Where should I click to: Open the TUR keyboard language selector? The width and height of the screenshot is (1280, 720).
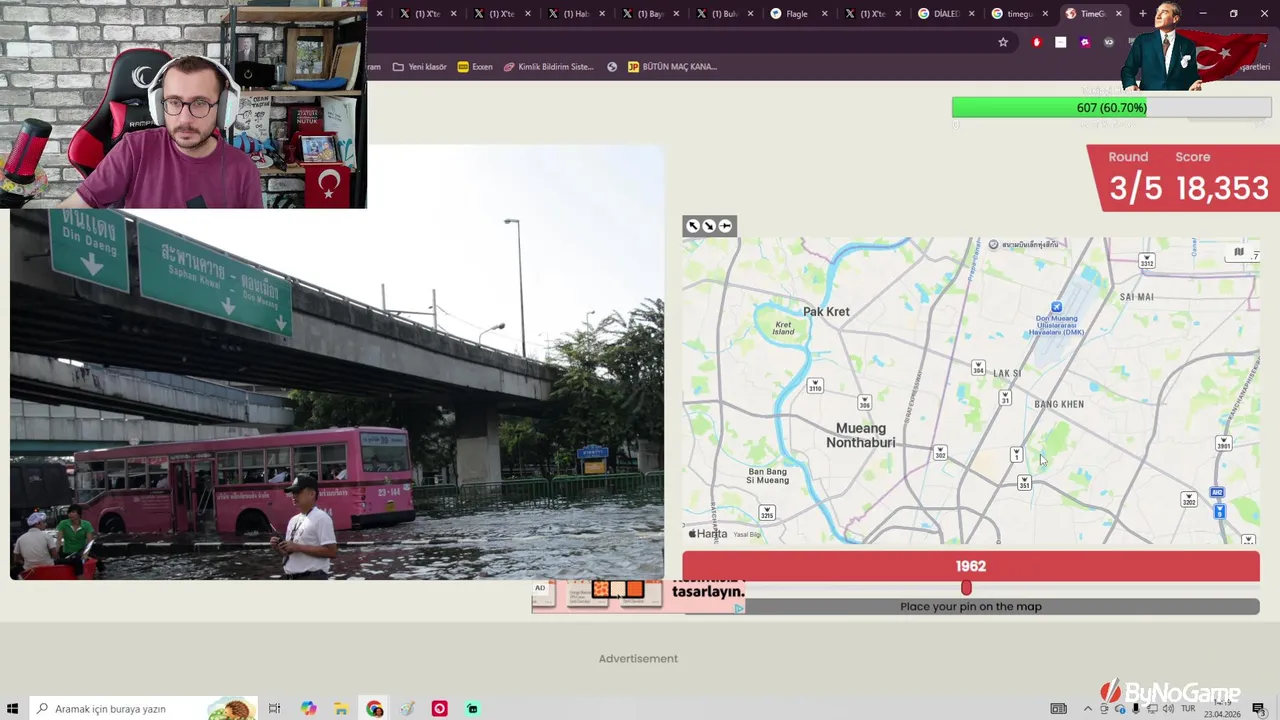[x=1188, y=709]
